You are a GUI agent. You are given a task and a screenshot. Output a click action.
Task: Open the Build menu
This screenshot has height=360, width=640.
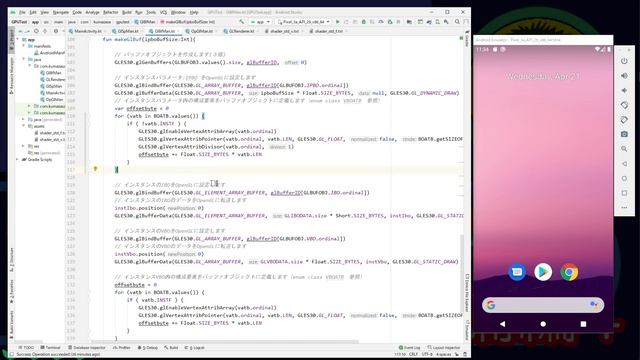click(x=127, y=12)
